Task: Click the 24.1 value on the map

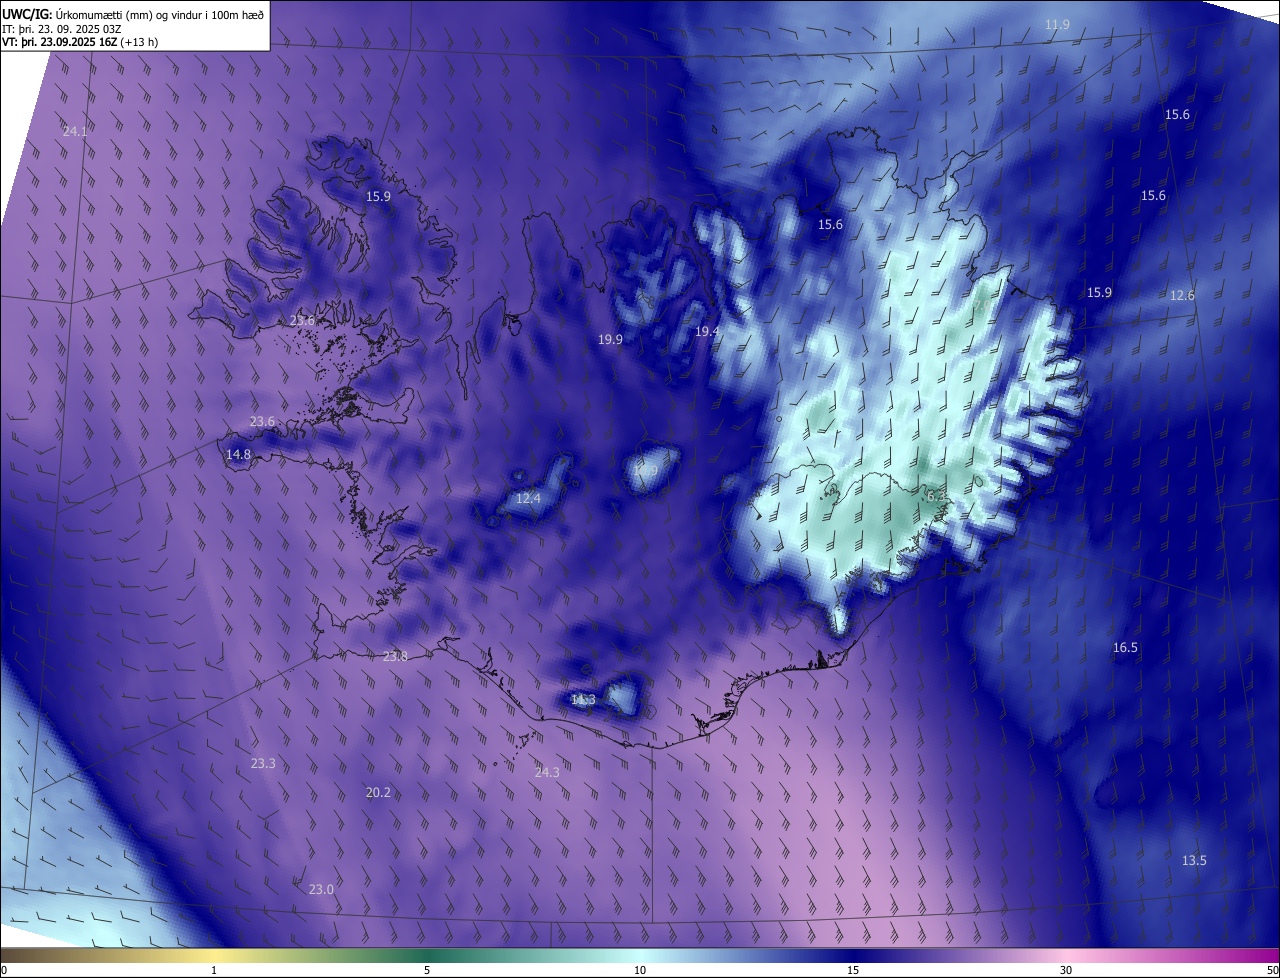Action: click(75, 131)
